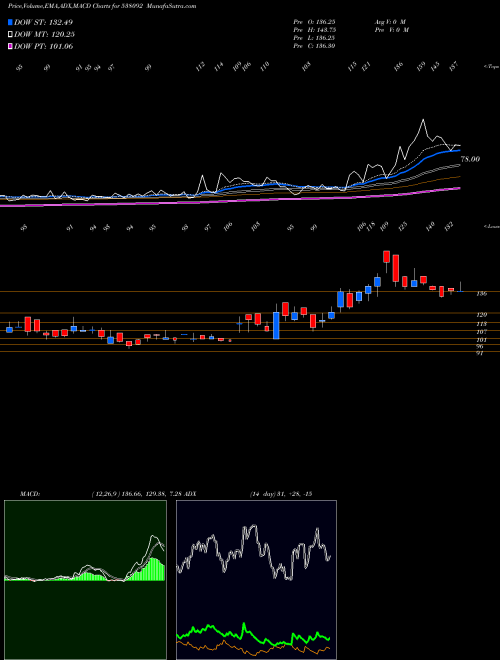Open the dark blue ADX indicator panel
The height and width of the screenshot is (660, 500).
256,580
